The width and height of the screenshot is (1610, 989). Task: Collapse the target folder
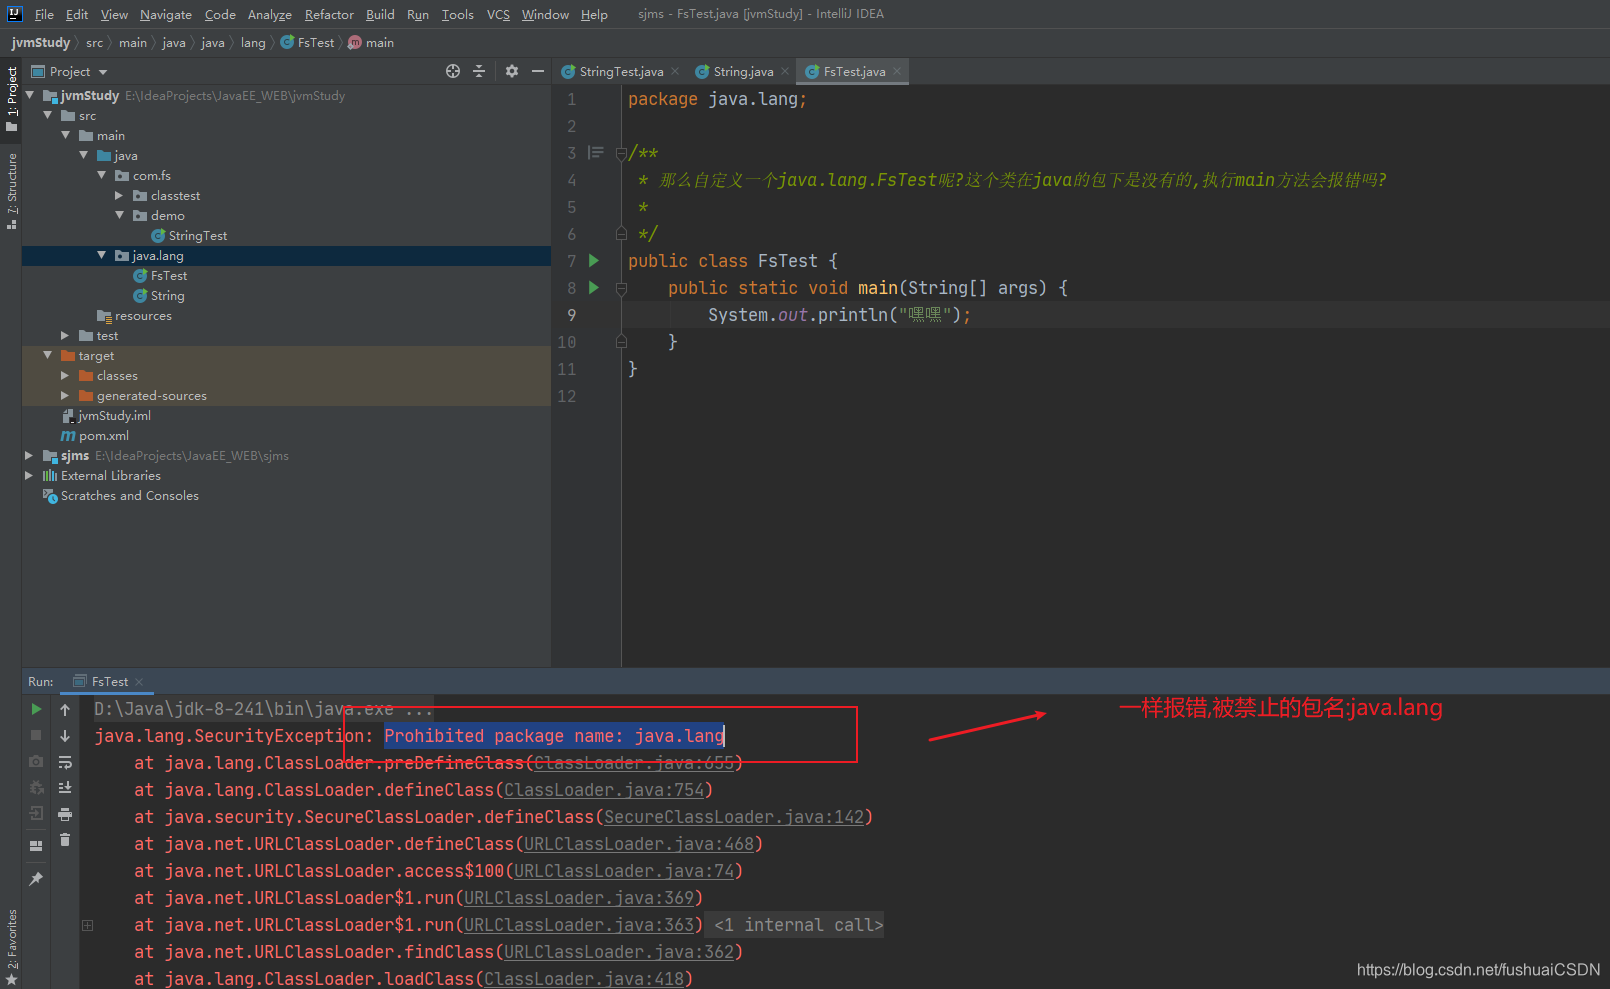tap(48, 355)
